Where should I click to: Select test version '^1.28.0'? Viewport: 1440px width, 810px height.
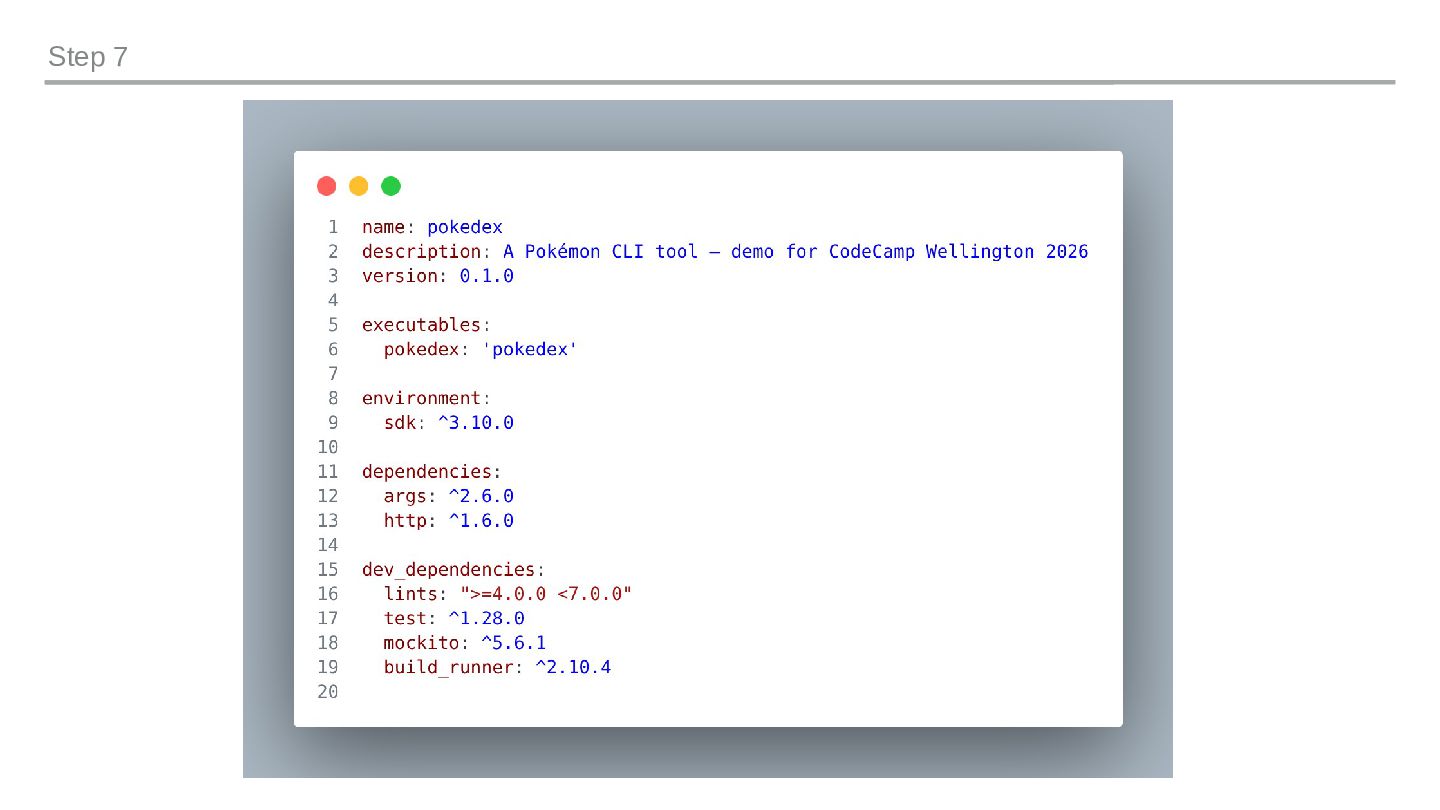(x=487, y=618)
